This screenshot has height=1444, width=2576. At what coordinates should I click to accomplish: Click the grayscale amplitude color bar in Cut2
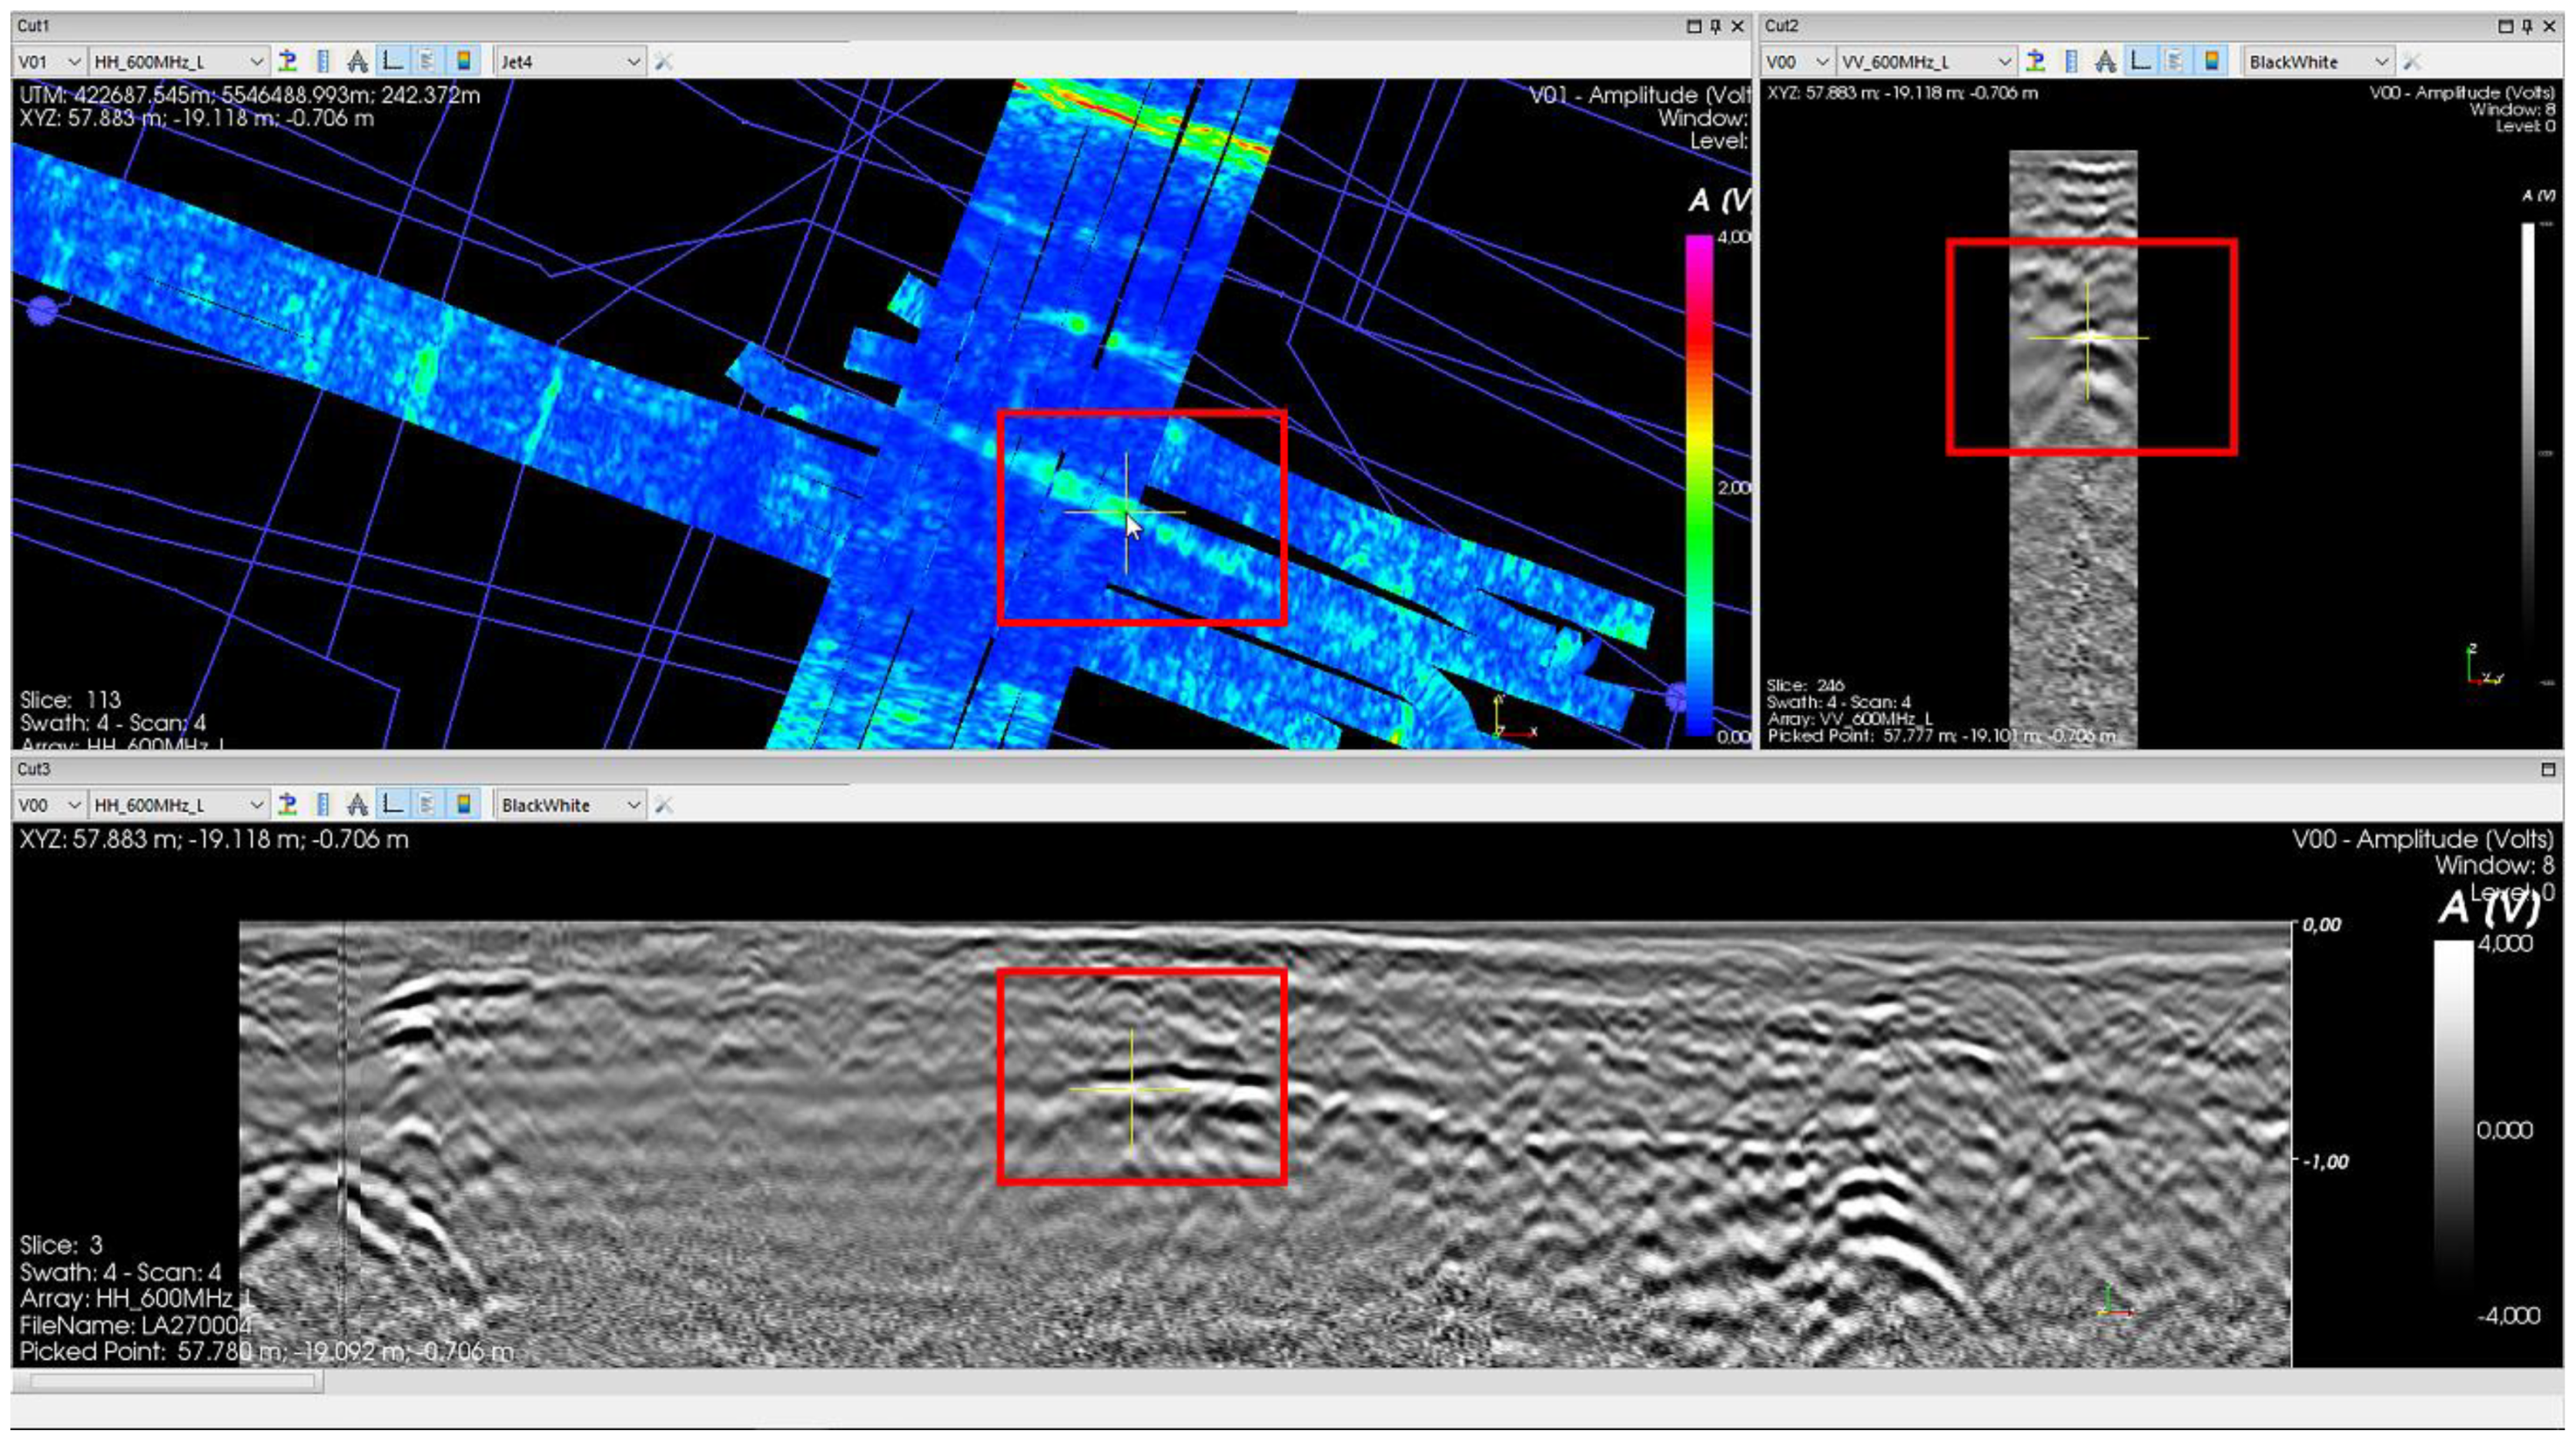(x=2528, y=452)
